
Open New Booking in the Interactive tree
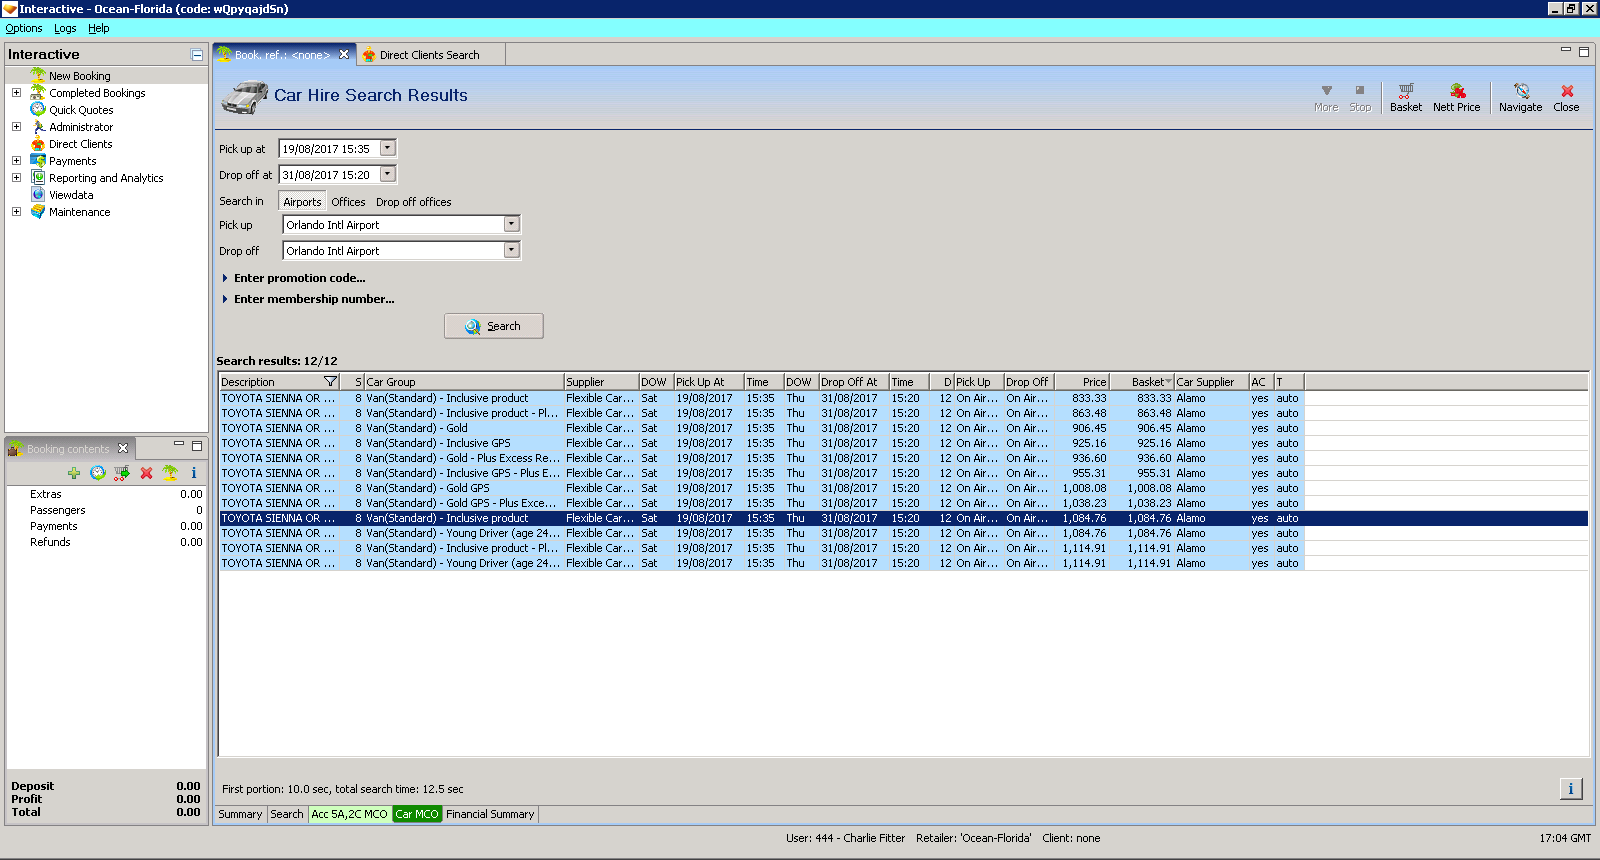(x=80, y=76)
